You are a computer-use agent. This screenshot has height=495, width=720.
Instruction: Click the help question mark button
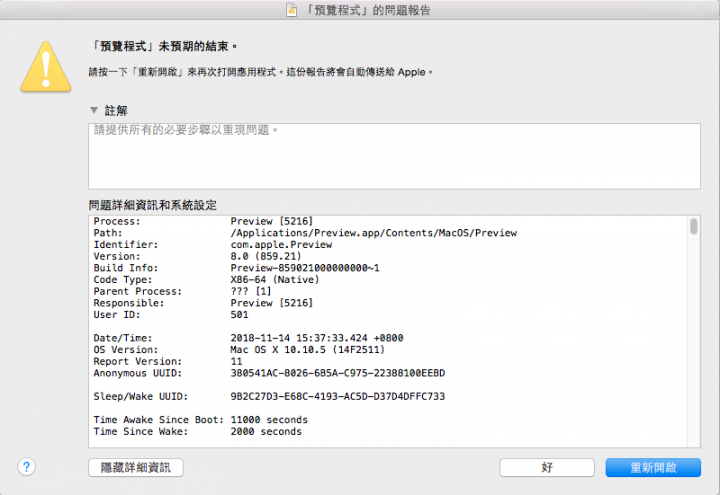[x=26, y=467]
